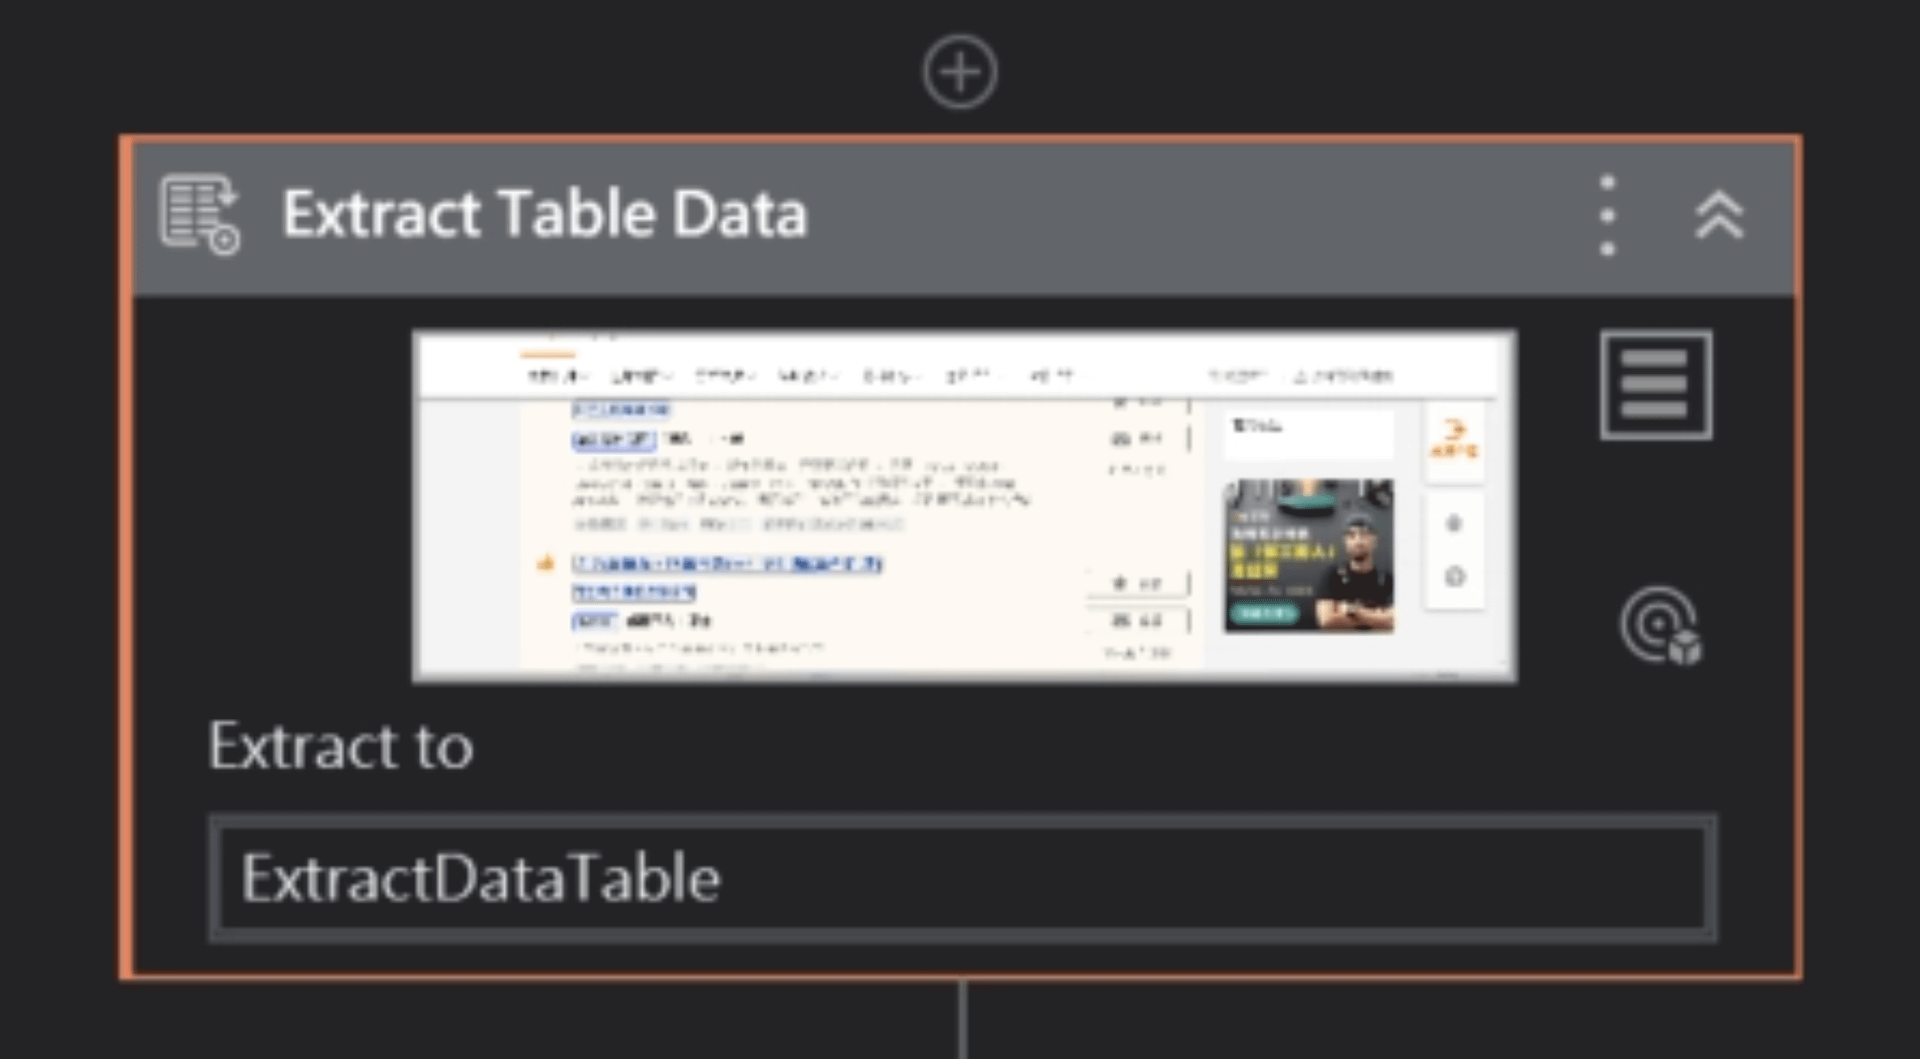Image resolution: width=1920 pixels, height=1059 pixels.
Task: Open the hamburger menu beside the screenshot
Action: tap(1655, 385)
